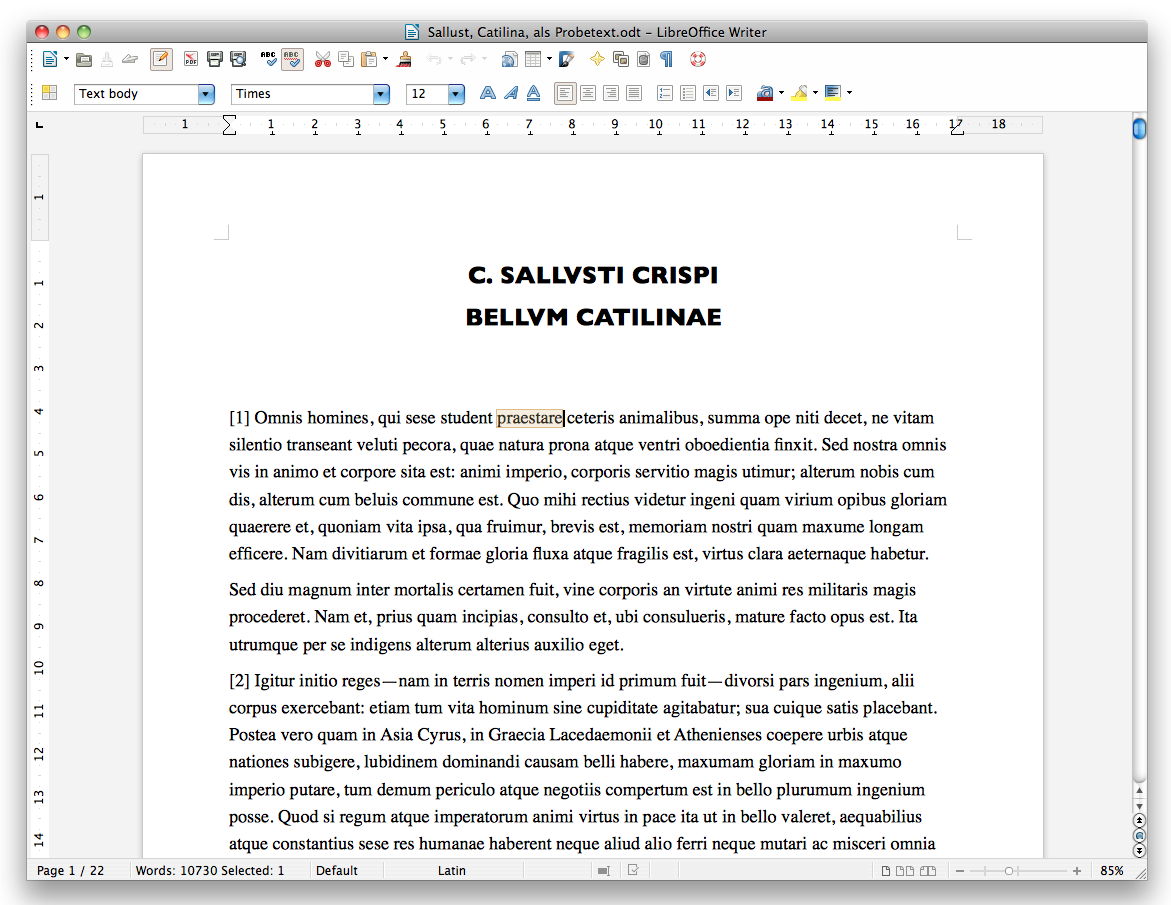The width and height of the screenshot is (1171, 905).
Task: Click the Zoom In plus button
Action: pyautogui.click(x=1077, y=871)
